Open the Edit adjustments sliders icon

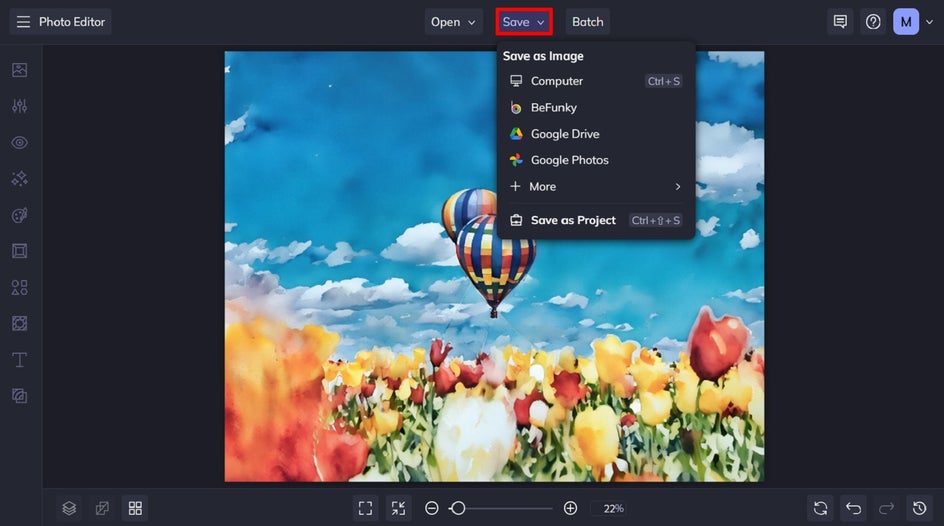coord(19,106)
